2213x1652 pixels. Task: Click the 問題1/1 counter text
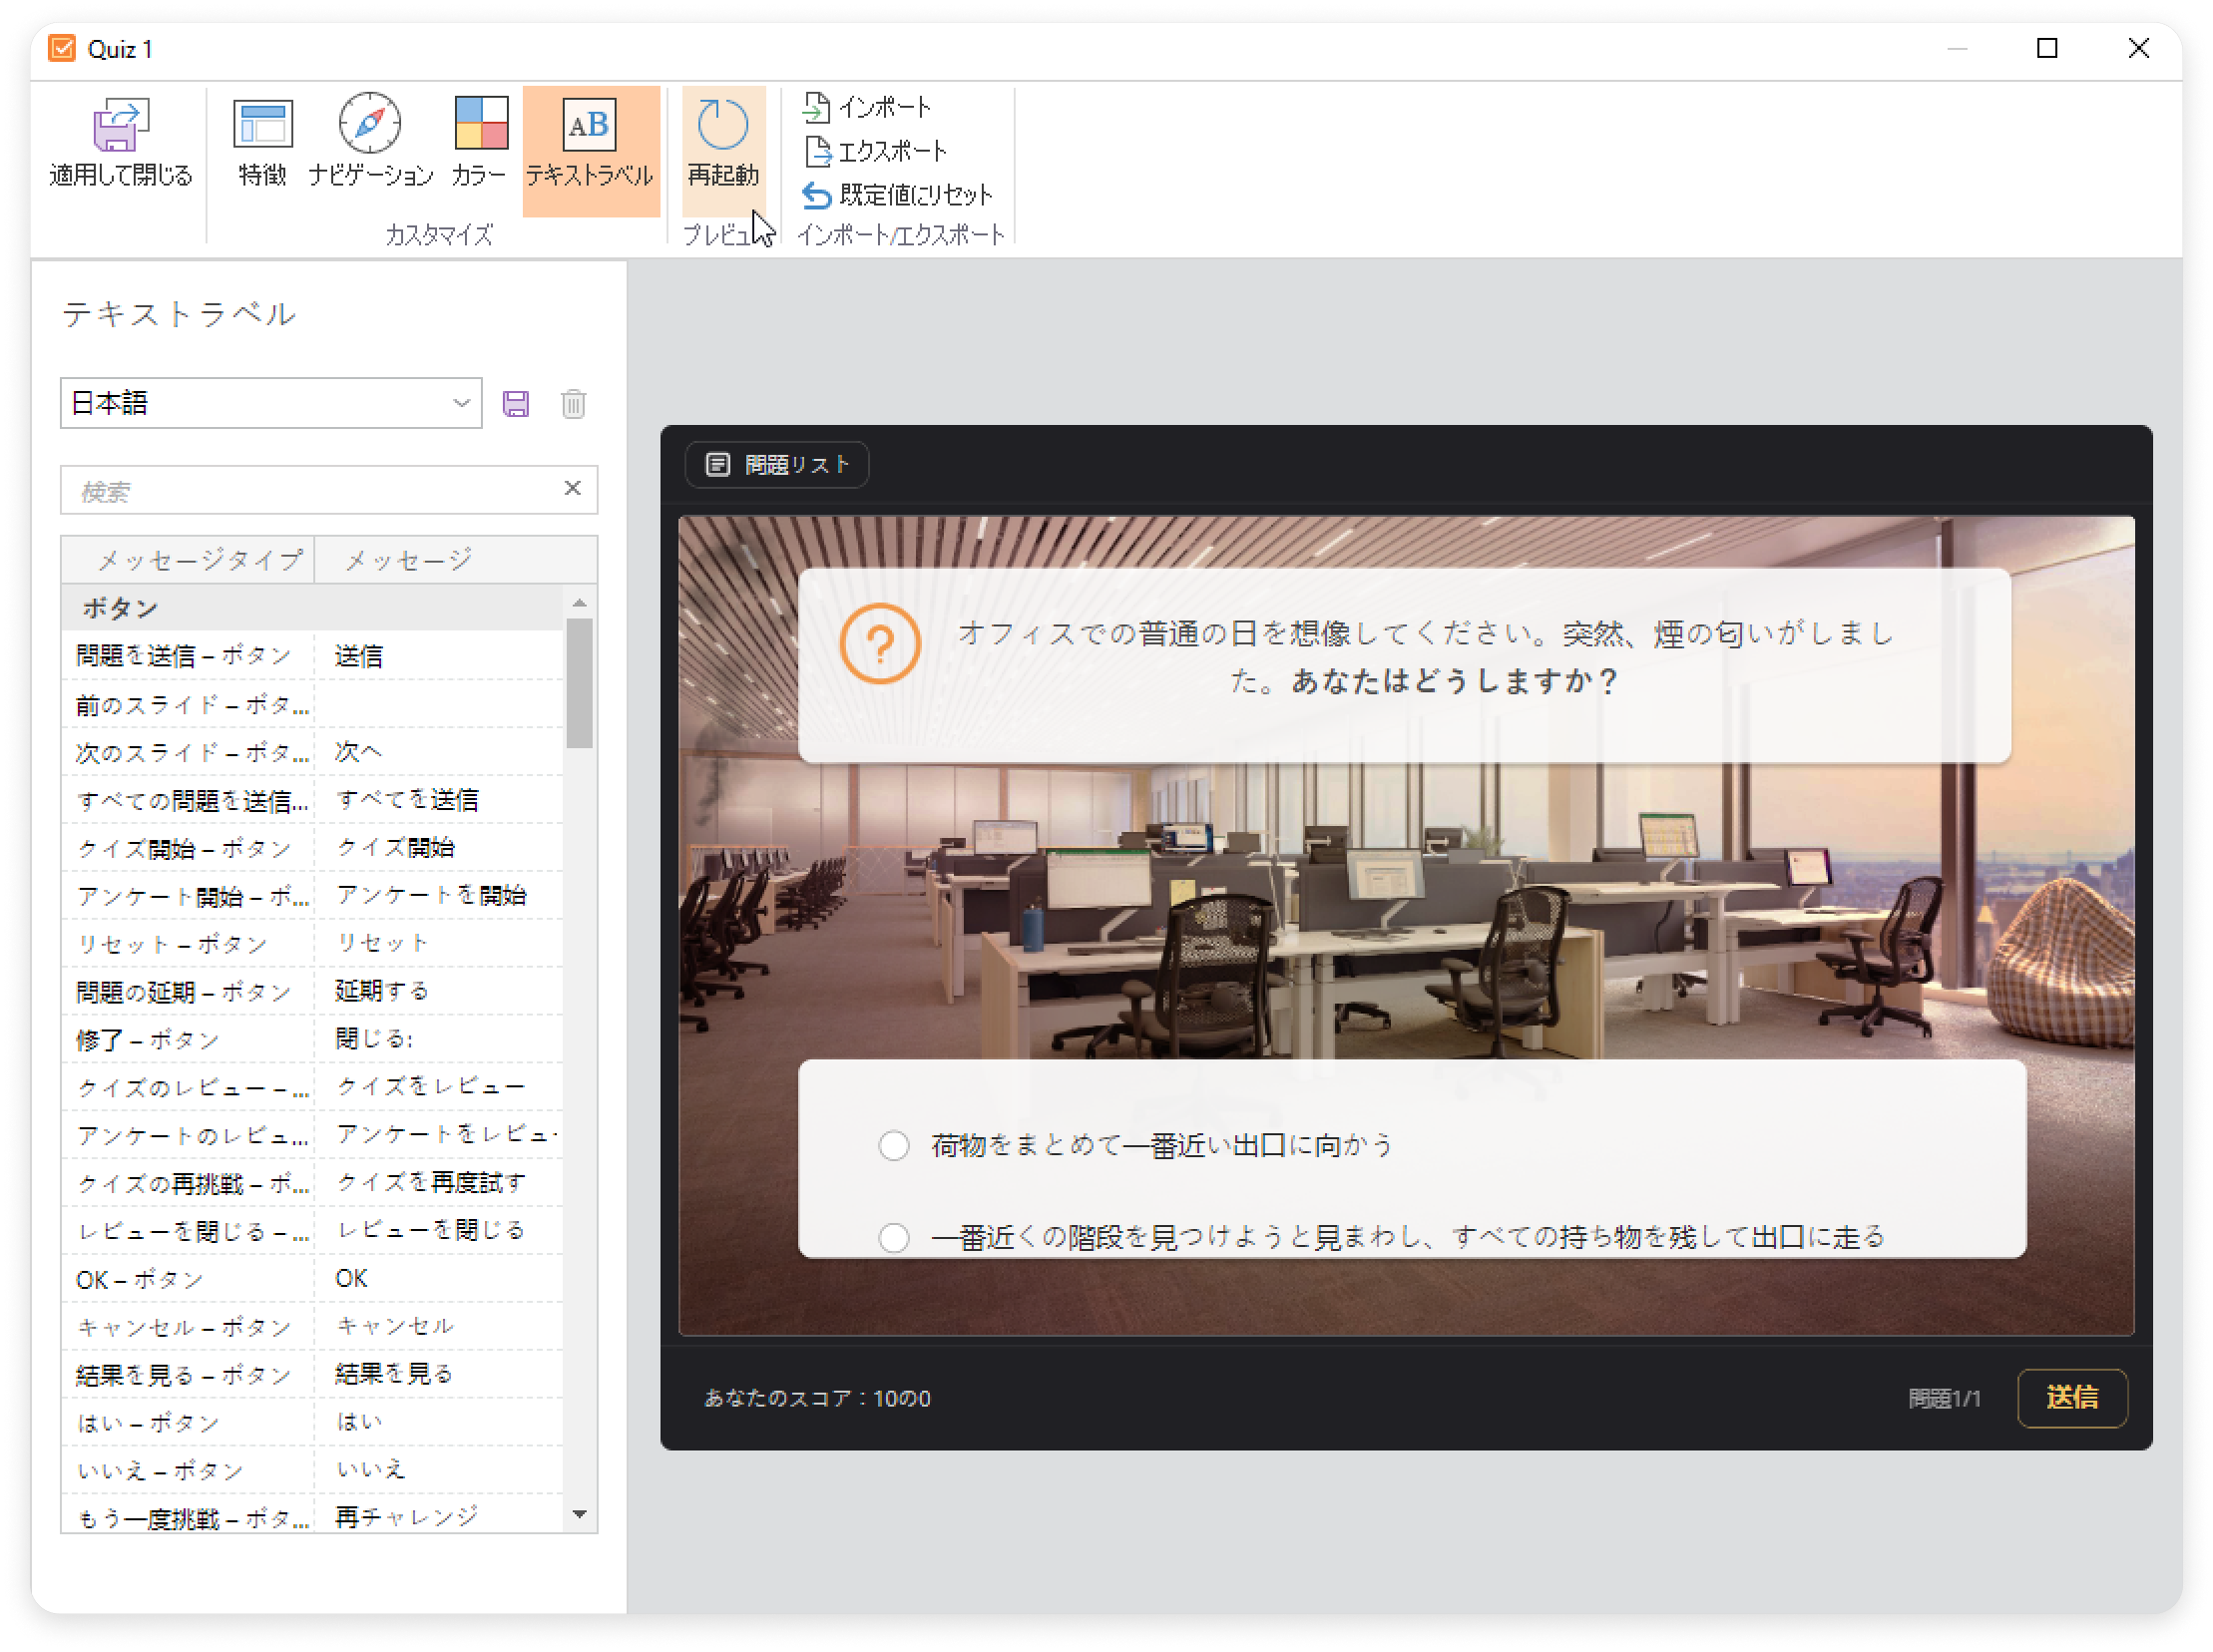[1944, 1399]
